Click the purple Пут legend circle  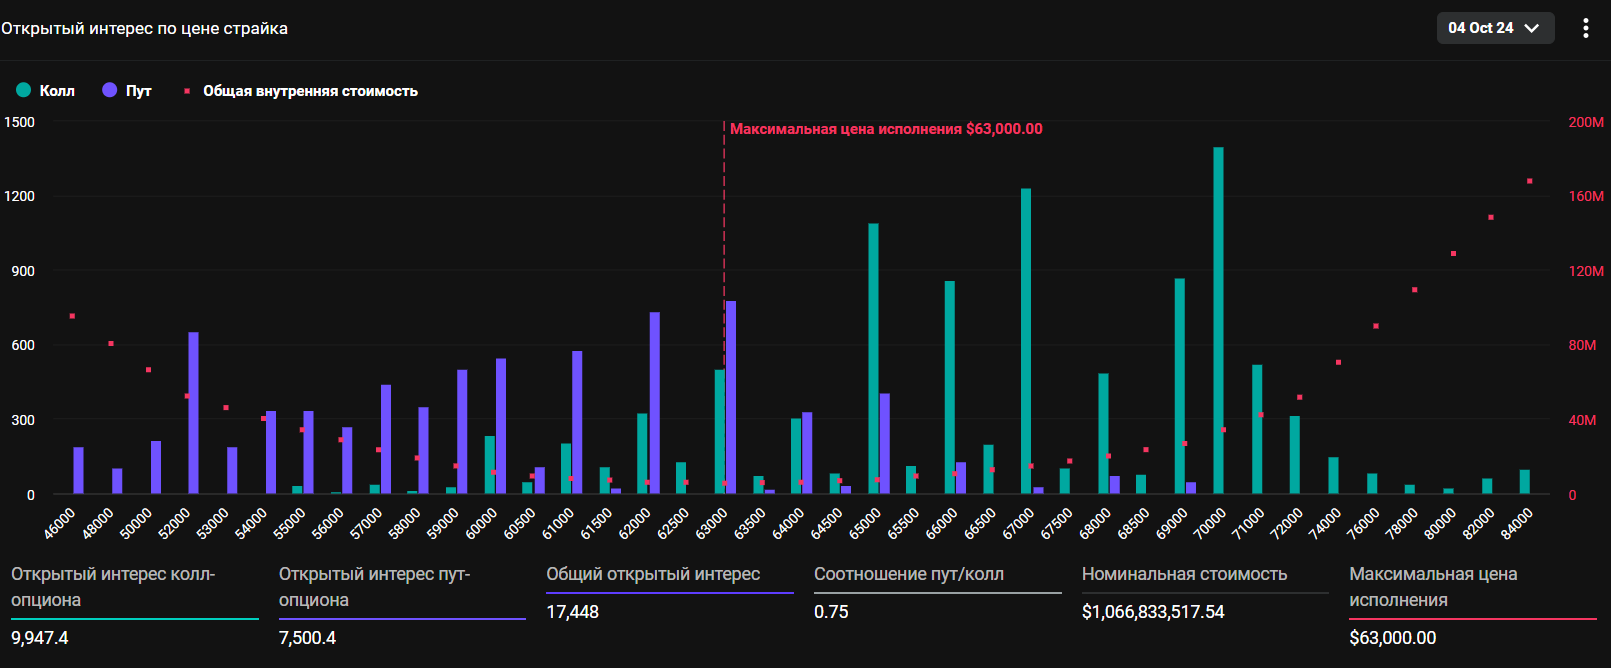(110, 90)
